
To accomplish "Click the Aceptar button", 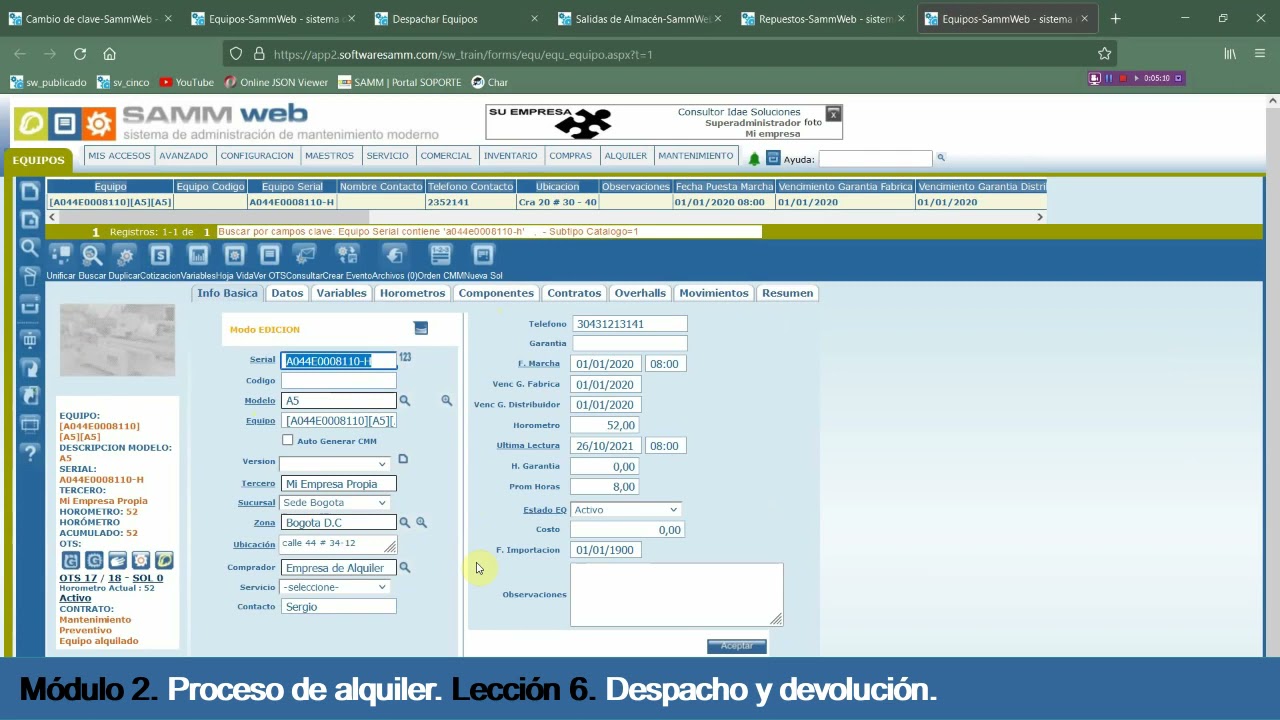I will click(737, 646).
